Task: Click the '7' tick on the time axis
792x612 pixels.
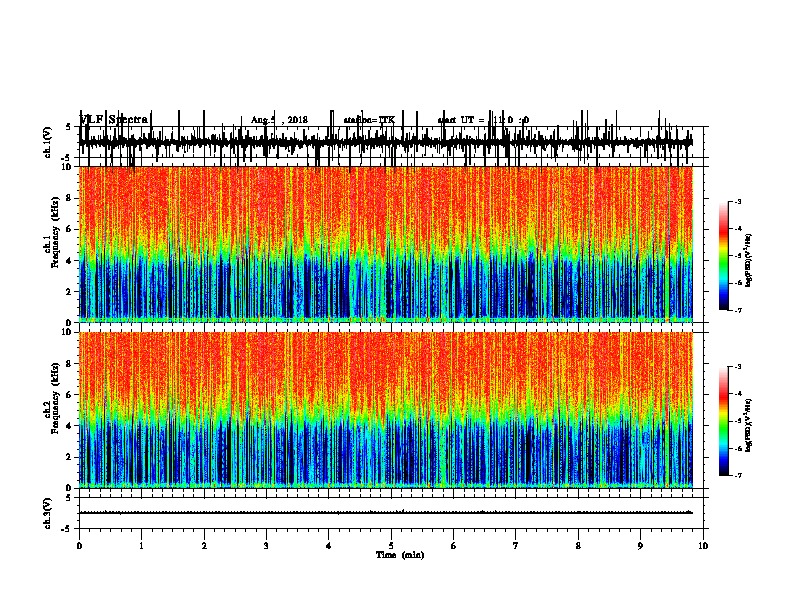Action: click(x=516, y=546)
